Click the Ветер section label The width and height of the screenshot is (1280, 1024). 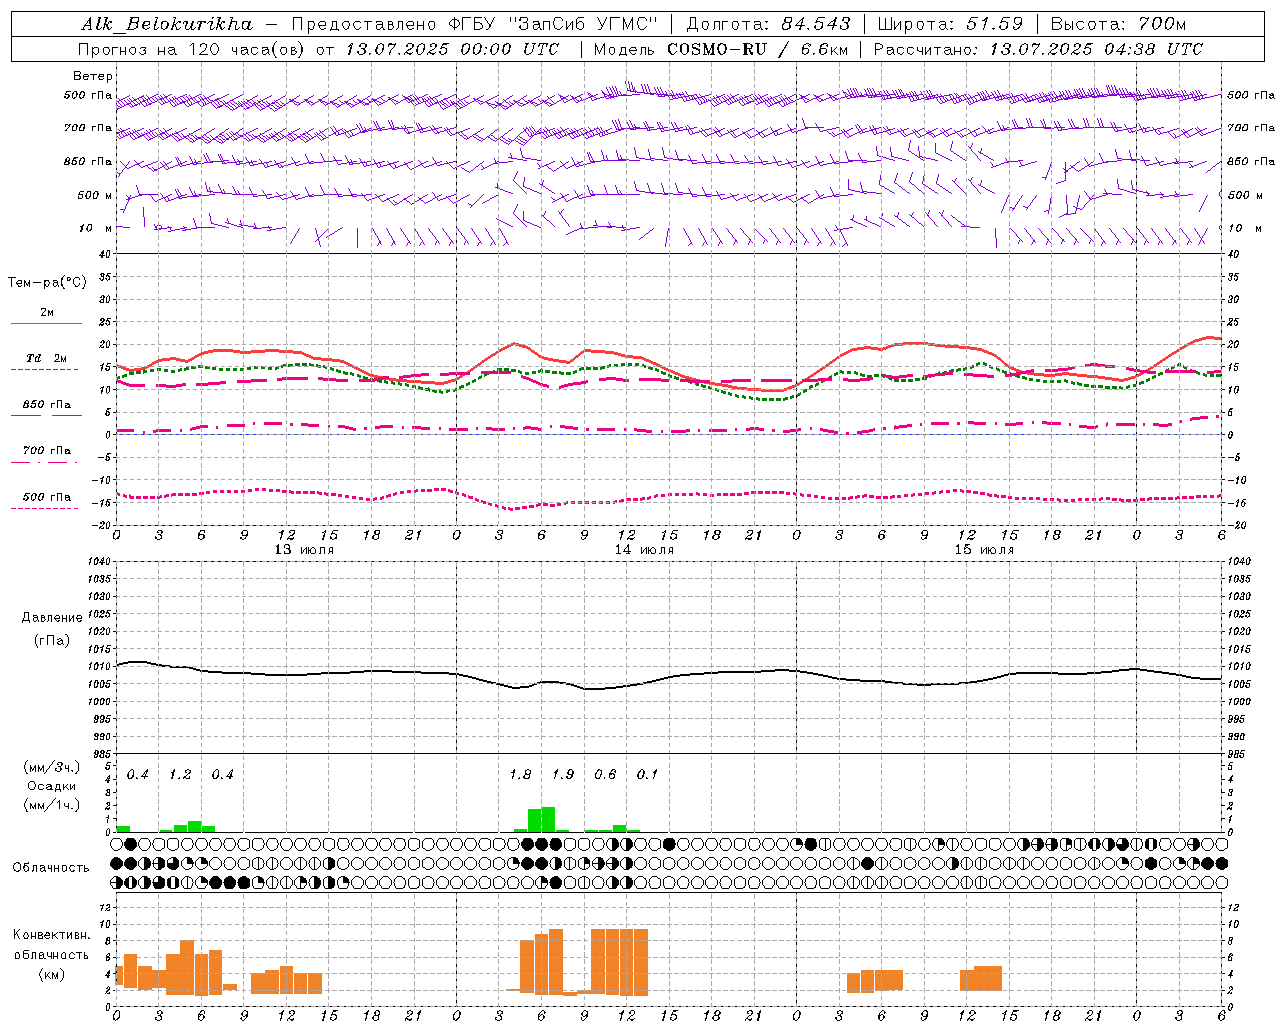pos(92,76)
